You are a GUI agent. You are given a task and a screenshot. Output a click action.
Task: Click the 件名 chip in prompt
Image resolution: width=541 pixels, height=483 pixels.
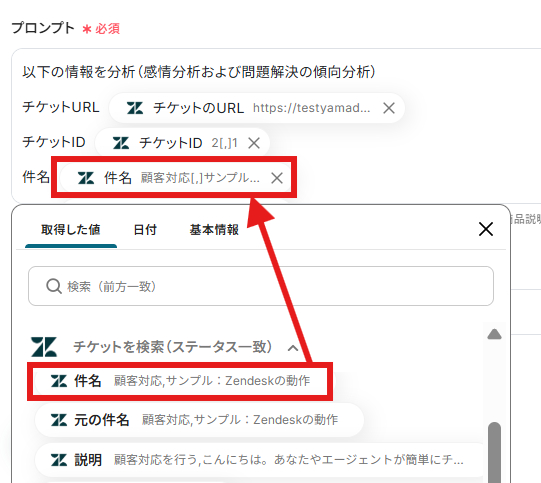coord(174,178)
